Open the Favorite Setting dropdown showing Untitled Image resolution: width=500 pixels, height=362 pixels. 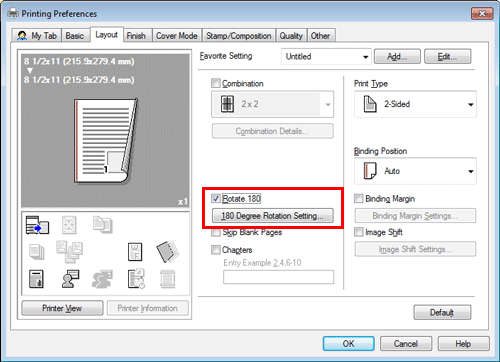click(326, 56)
